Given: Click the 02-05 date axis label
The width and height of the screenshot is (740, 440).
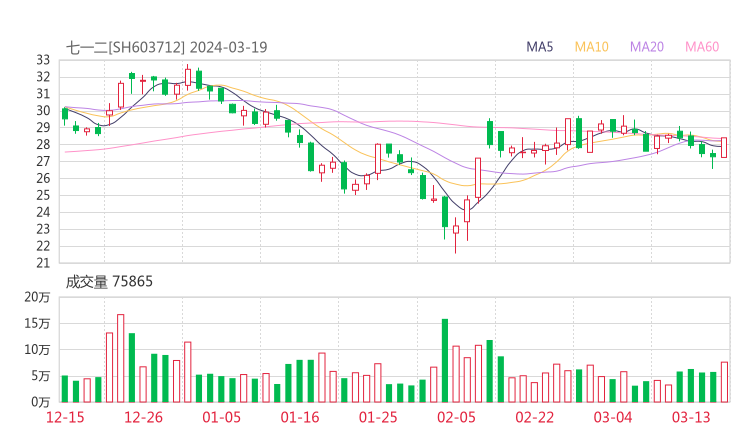Looking at the screenshot, I should click(456, 417).
